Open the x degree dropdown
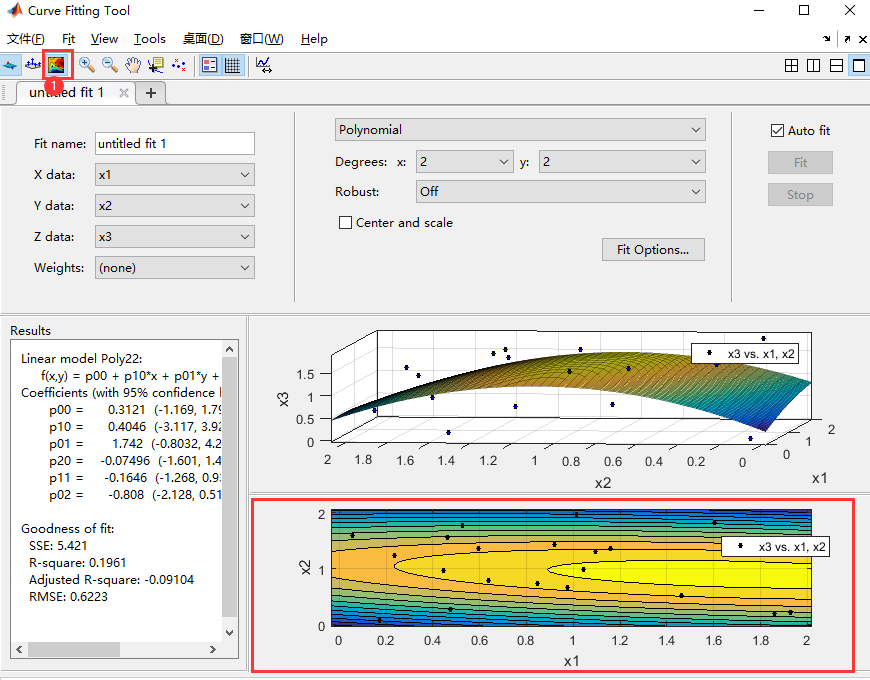This screenshot has height=680, width=870. click(465, 162)
